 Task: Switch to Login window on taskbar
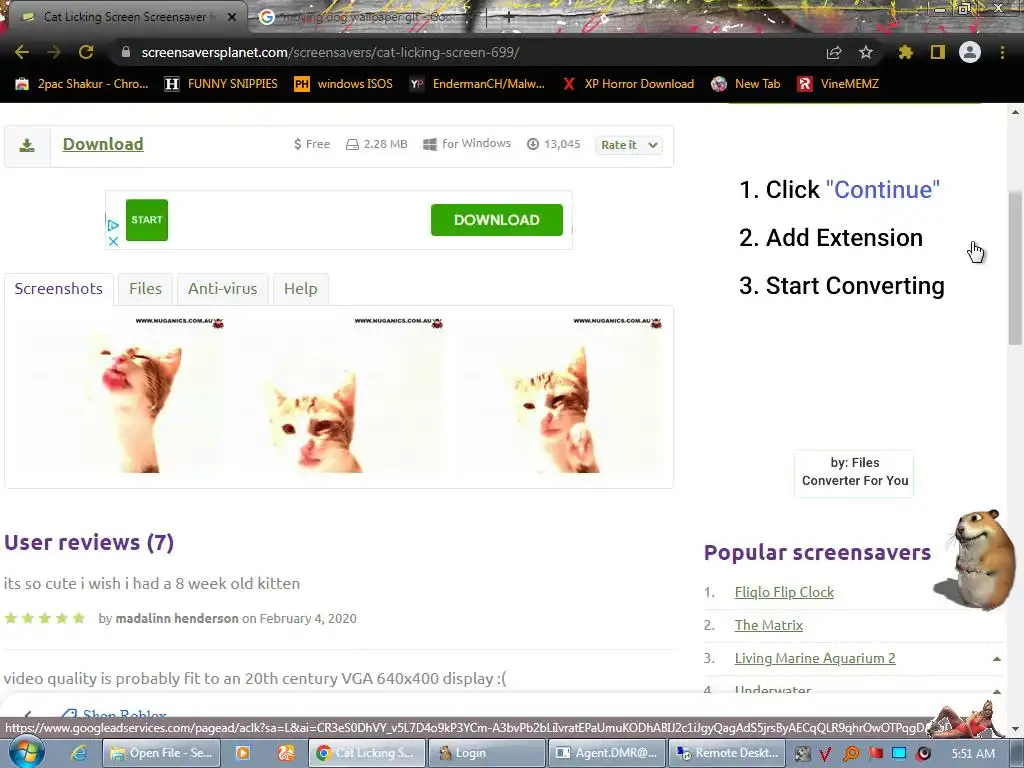point(487,753)
